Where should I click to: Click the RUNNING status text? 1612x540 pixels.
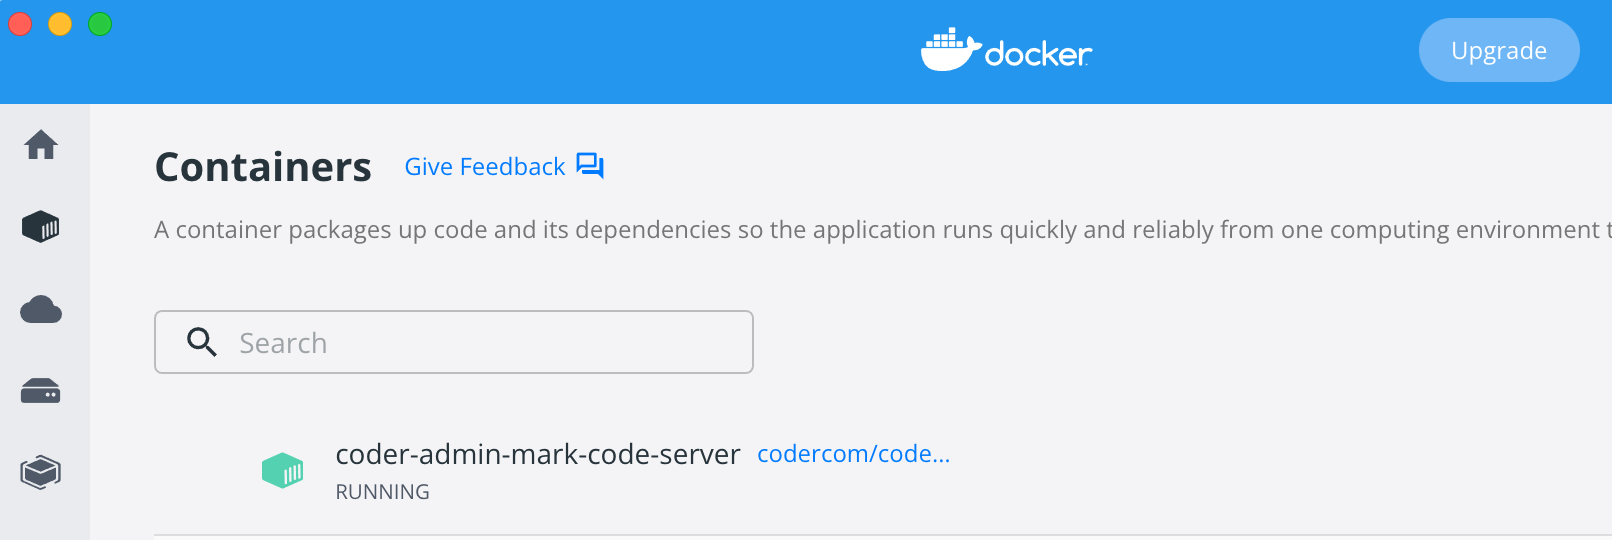(382, 492)
